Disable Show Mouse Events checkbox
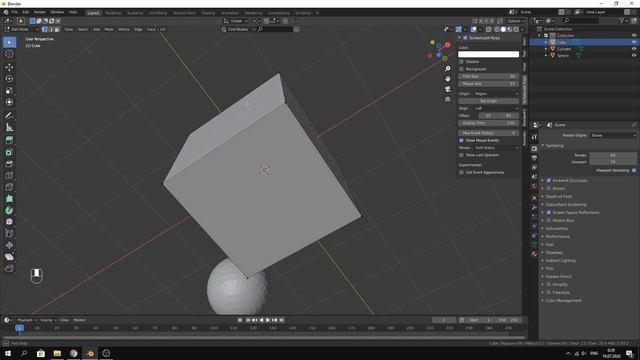This screenshot has width=640, height=360. pyautogui.click(x=462, y=140)
